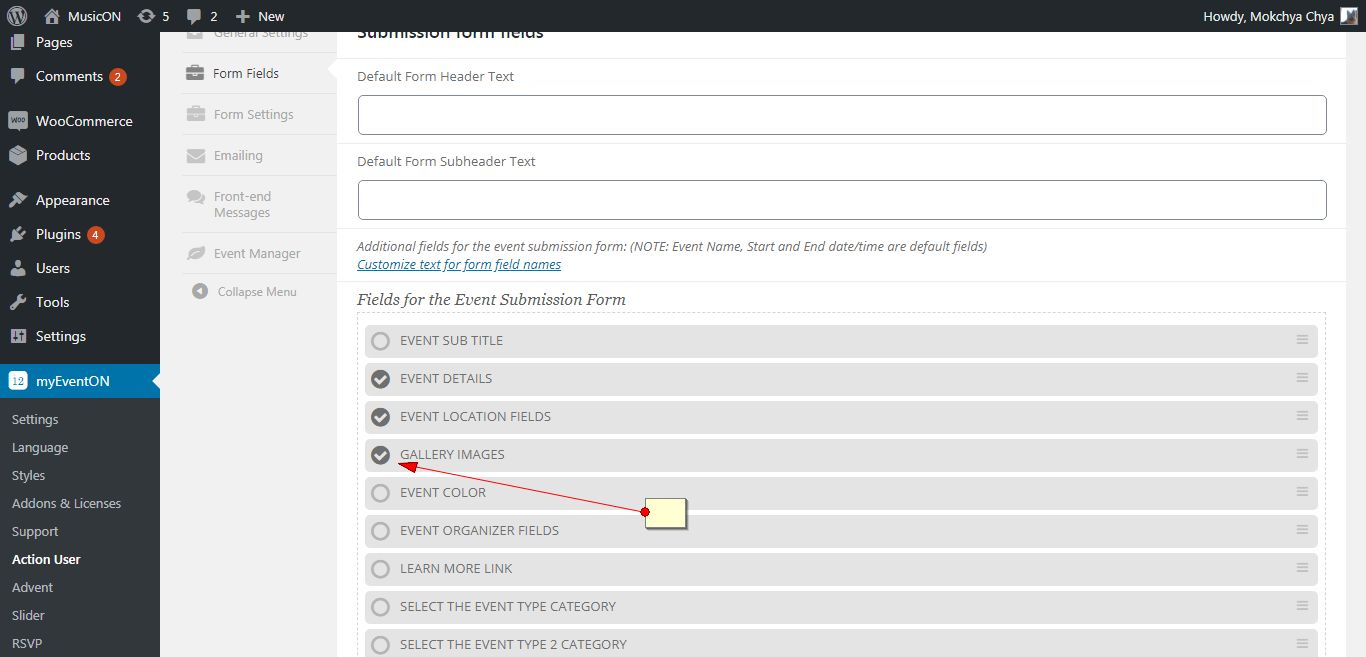Expand the Plugins sidebar menu
This screenshot has width=1366, height=657.
point(58,234)
